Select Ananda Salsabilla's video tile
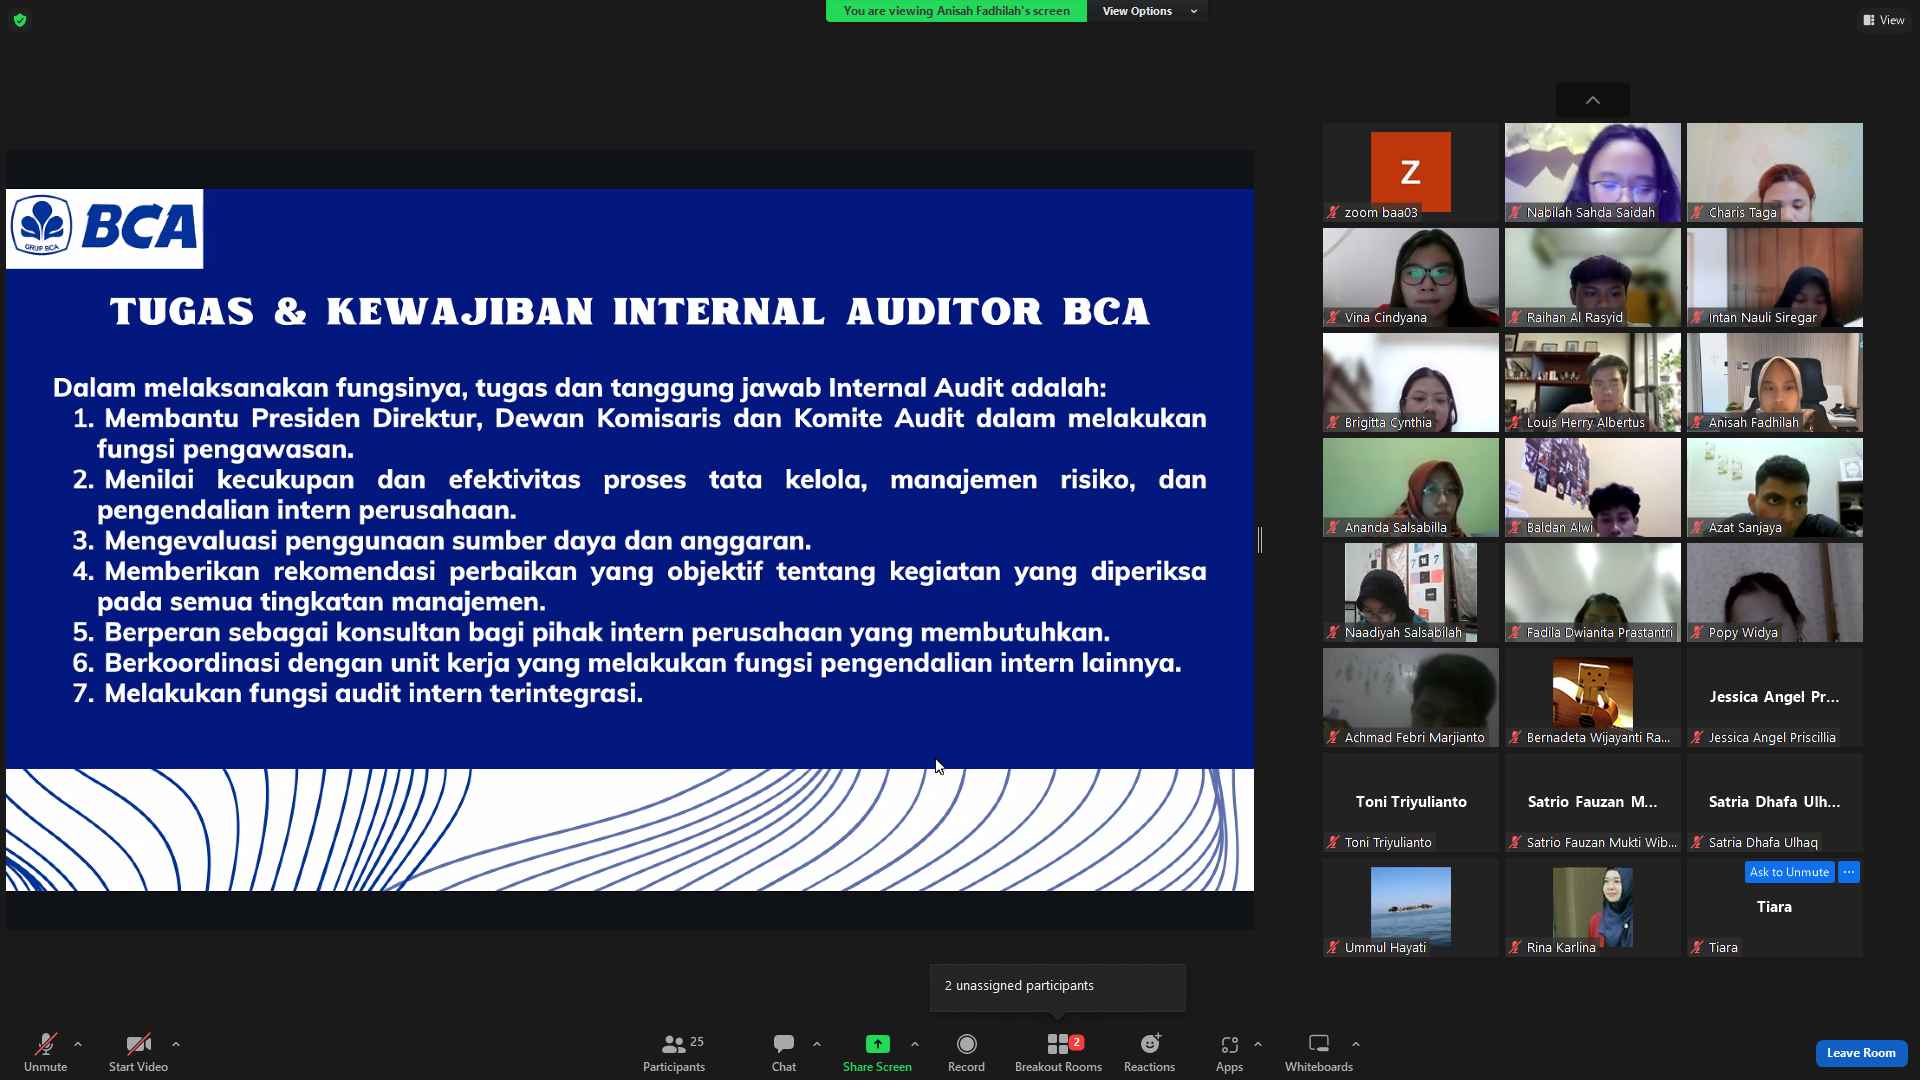The height and width of the screenshot is (1080, 1920). (1411, 487)
